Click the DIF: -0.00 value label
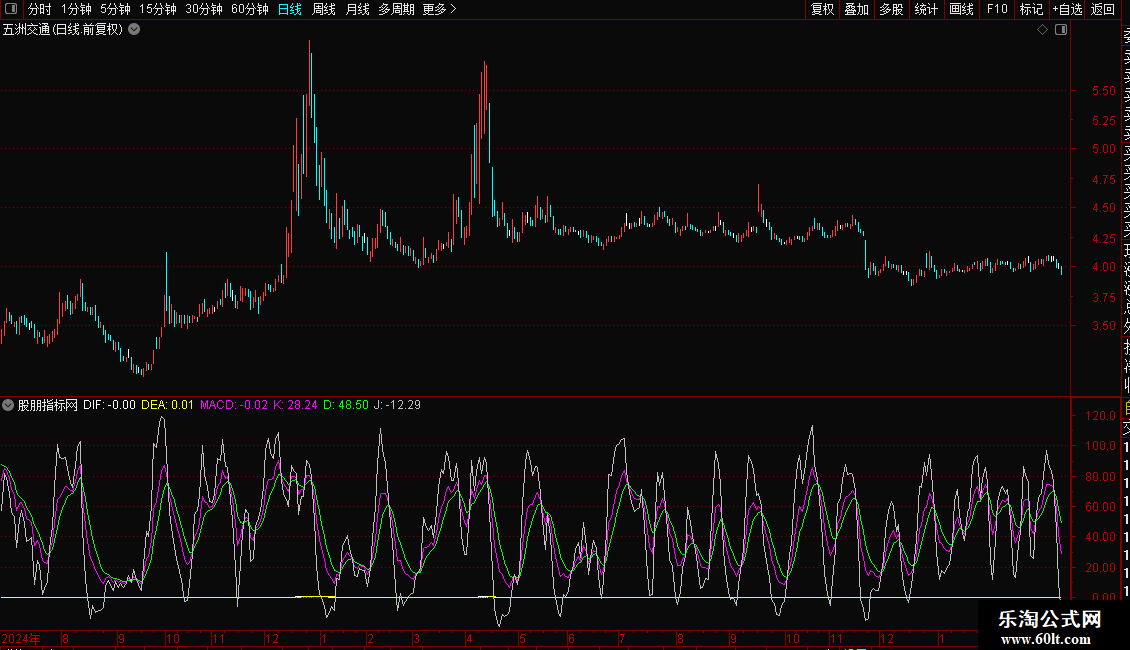The width and height of the screenshot is (1130, 650). (x=110, y=405)
